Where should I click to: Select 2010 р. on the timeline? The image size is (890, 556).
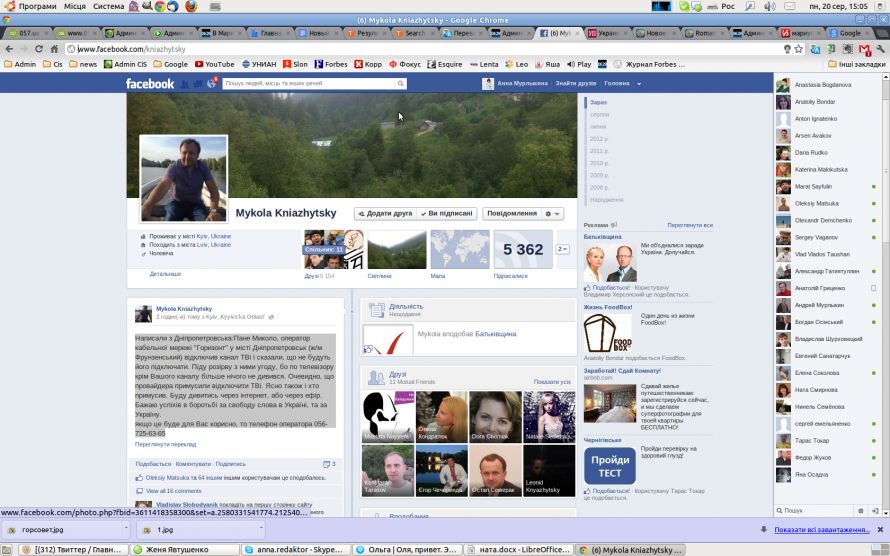pyautogui.click(x=599, y=163)
